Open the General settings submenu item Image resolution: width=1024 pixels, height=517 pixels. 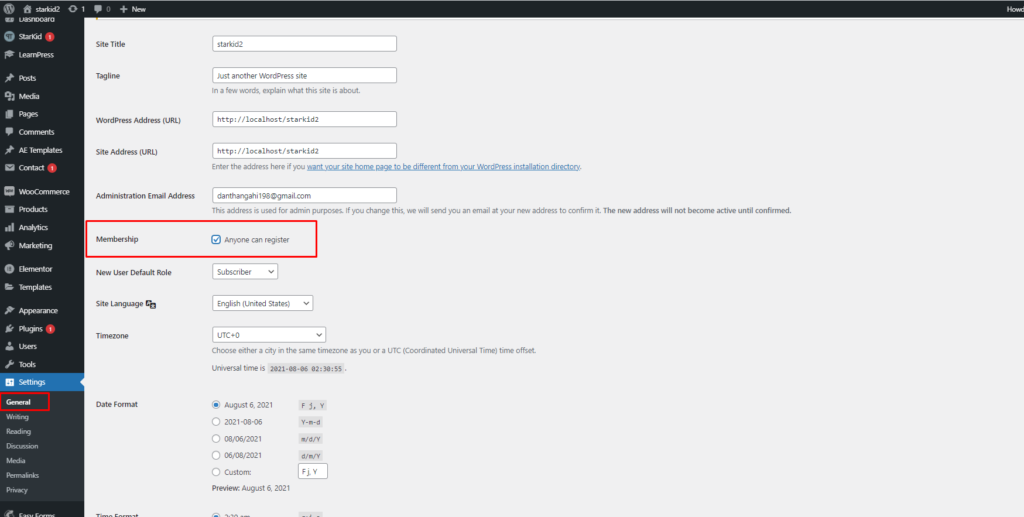(x=18, y=402)
